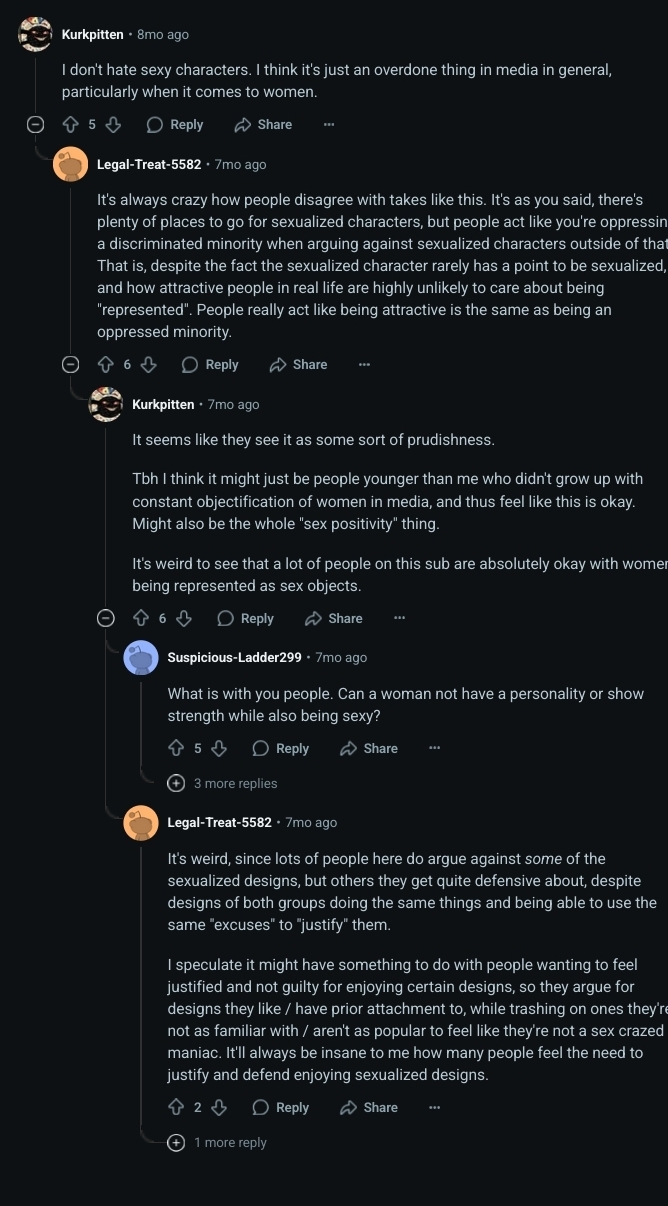Screen dimensions: 668x1206
Task: Click Kurkpitten's avatar at the top comment
Action: 35,35
